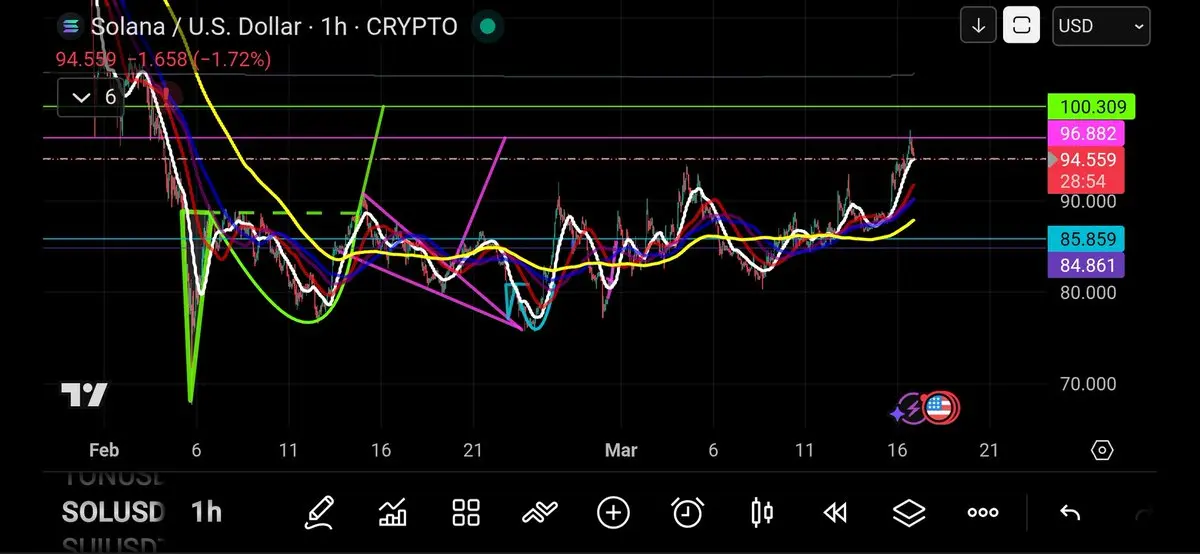Open more options three-dots icon
Viewport: 1200px width, 554px height.
pyautogui.click(x=983, y=513)
